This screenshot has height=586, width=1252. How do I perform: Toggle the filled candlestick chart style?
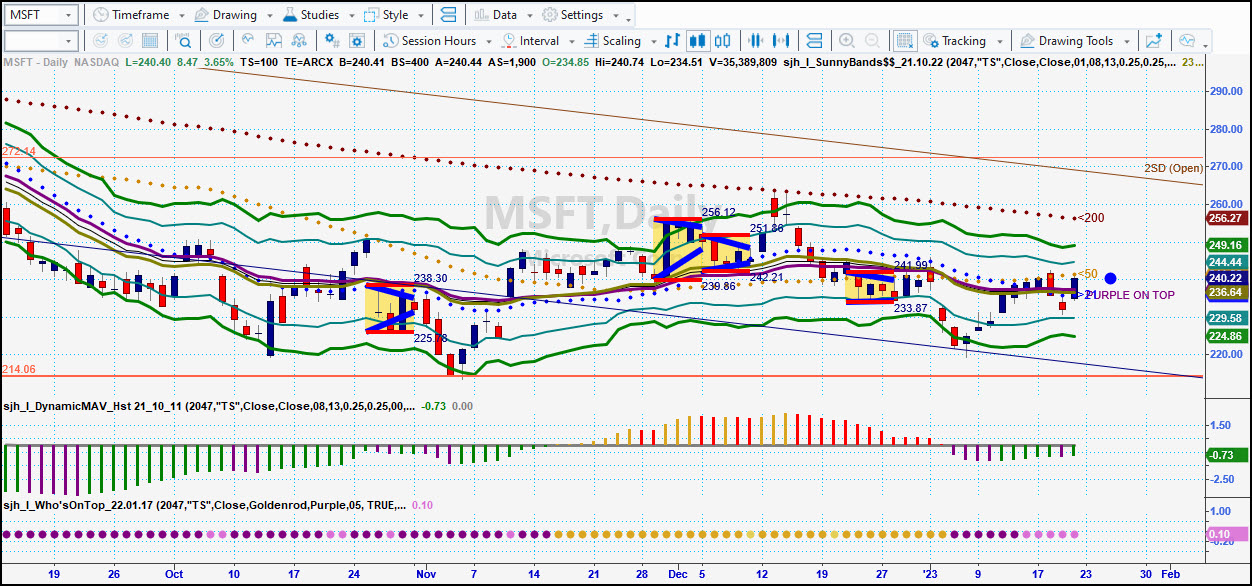coord(697,41)
